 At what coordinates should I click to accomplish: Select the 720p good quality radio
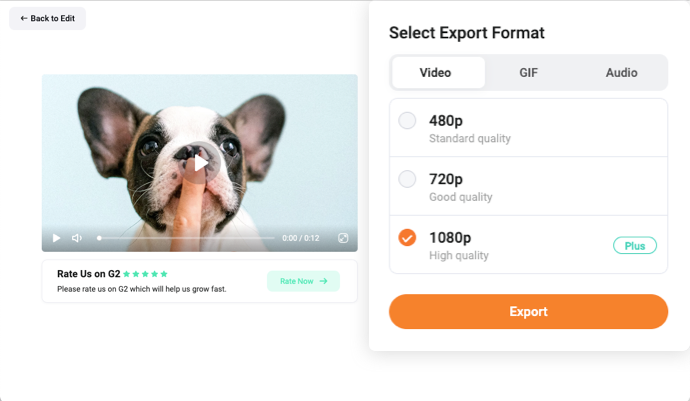[407, 179]
